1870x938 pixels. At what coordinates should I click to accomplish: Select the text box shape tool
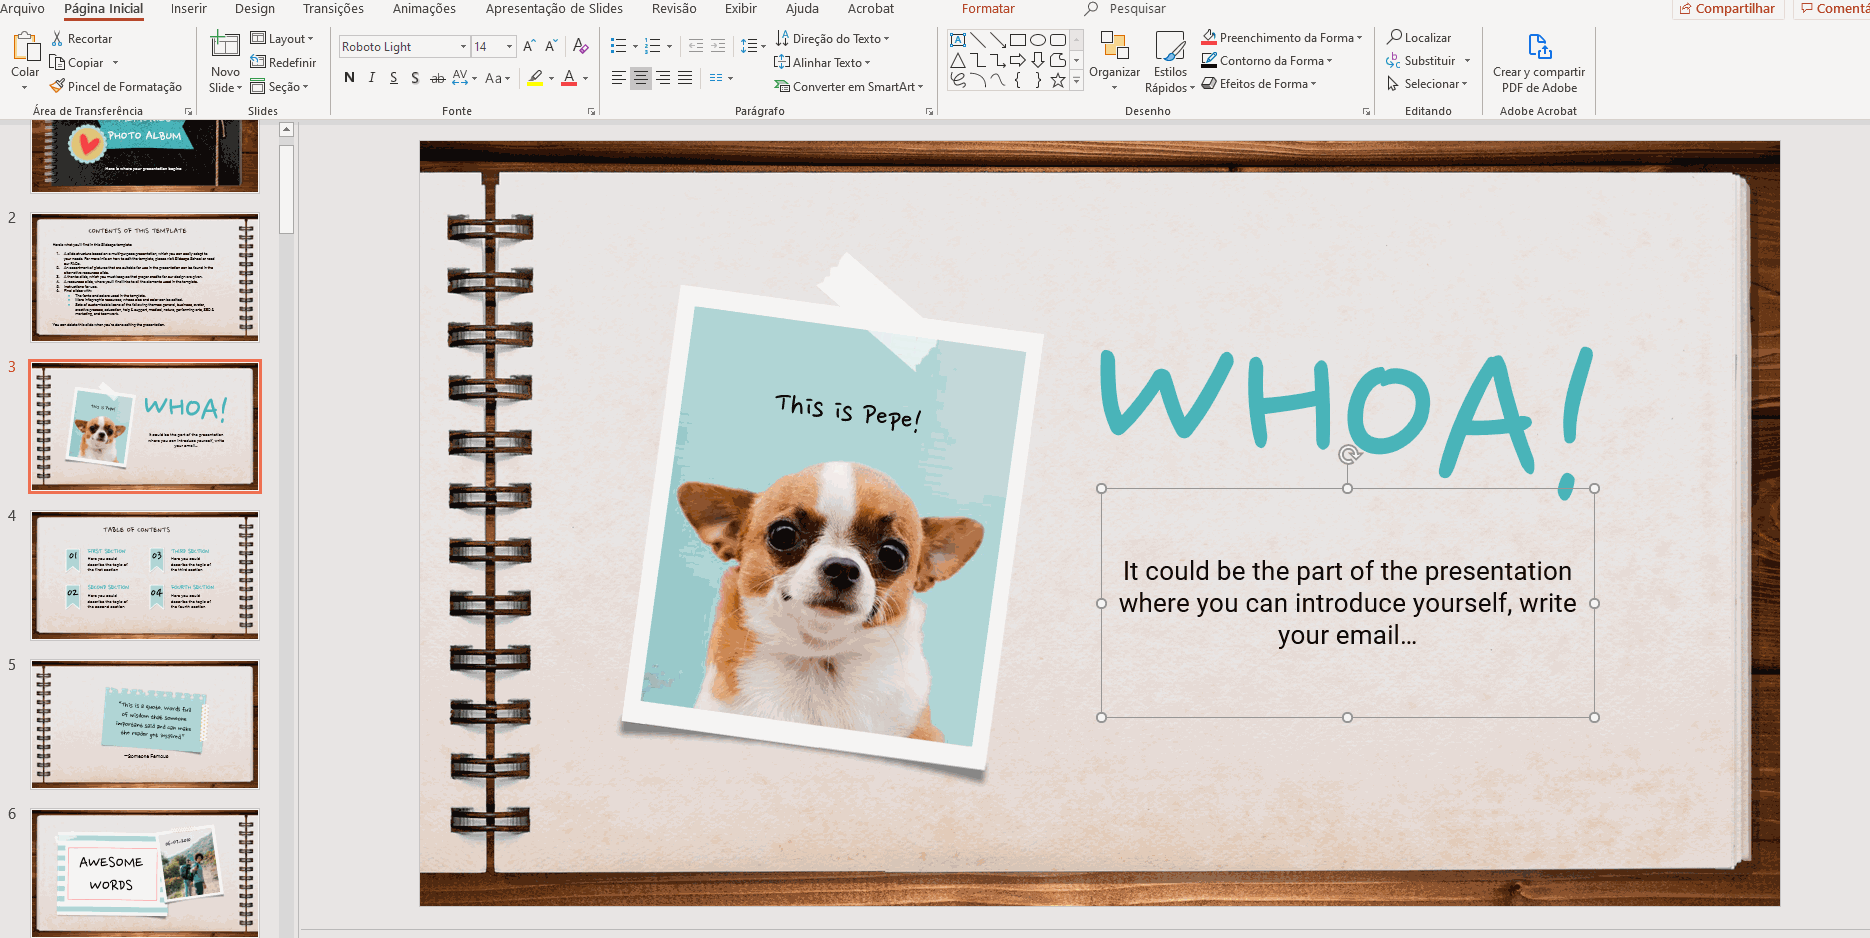958,40
